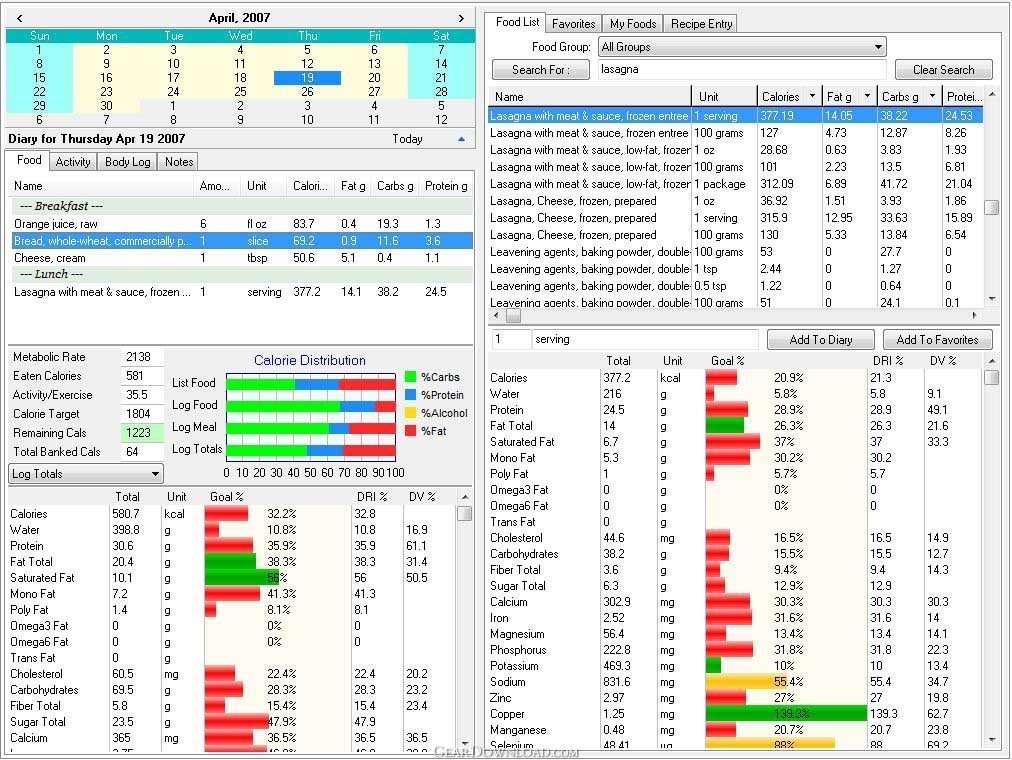Image resolution: width=1012 pixels, height=760 pixels.
Task: Open Calories column filter arrow
Action: point(812,97)
